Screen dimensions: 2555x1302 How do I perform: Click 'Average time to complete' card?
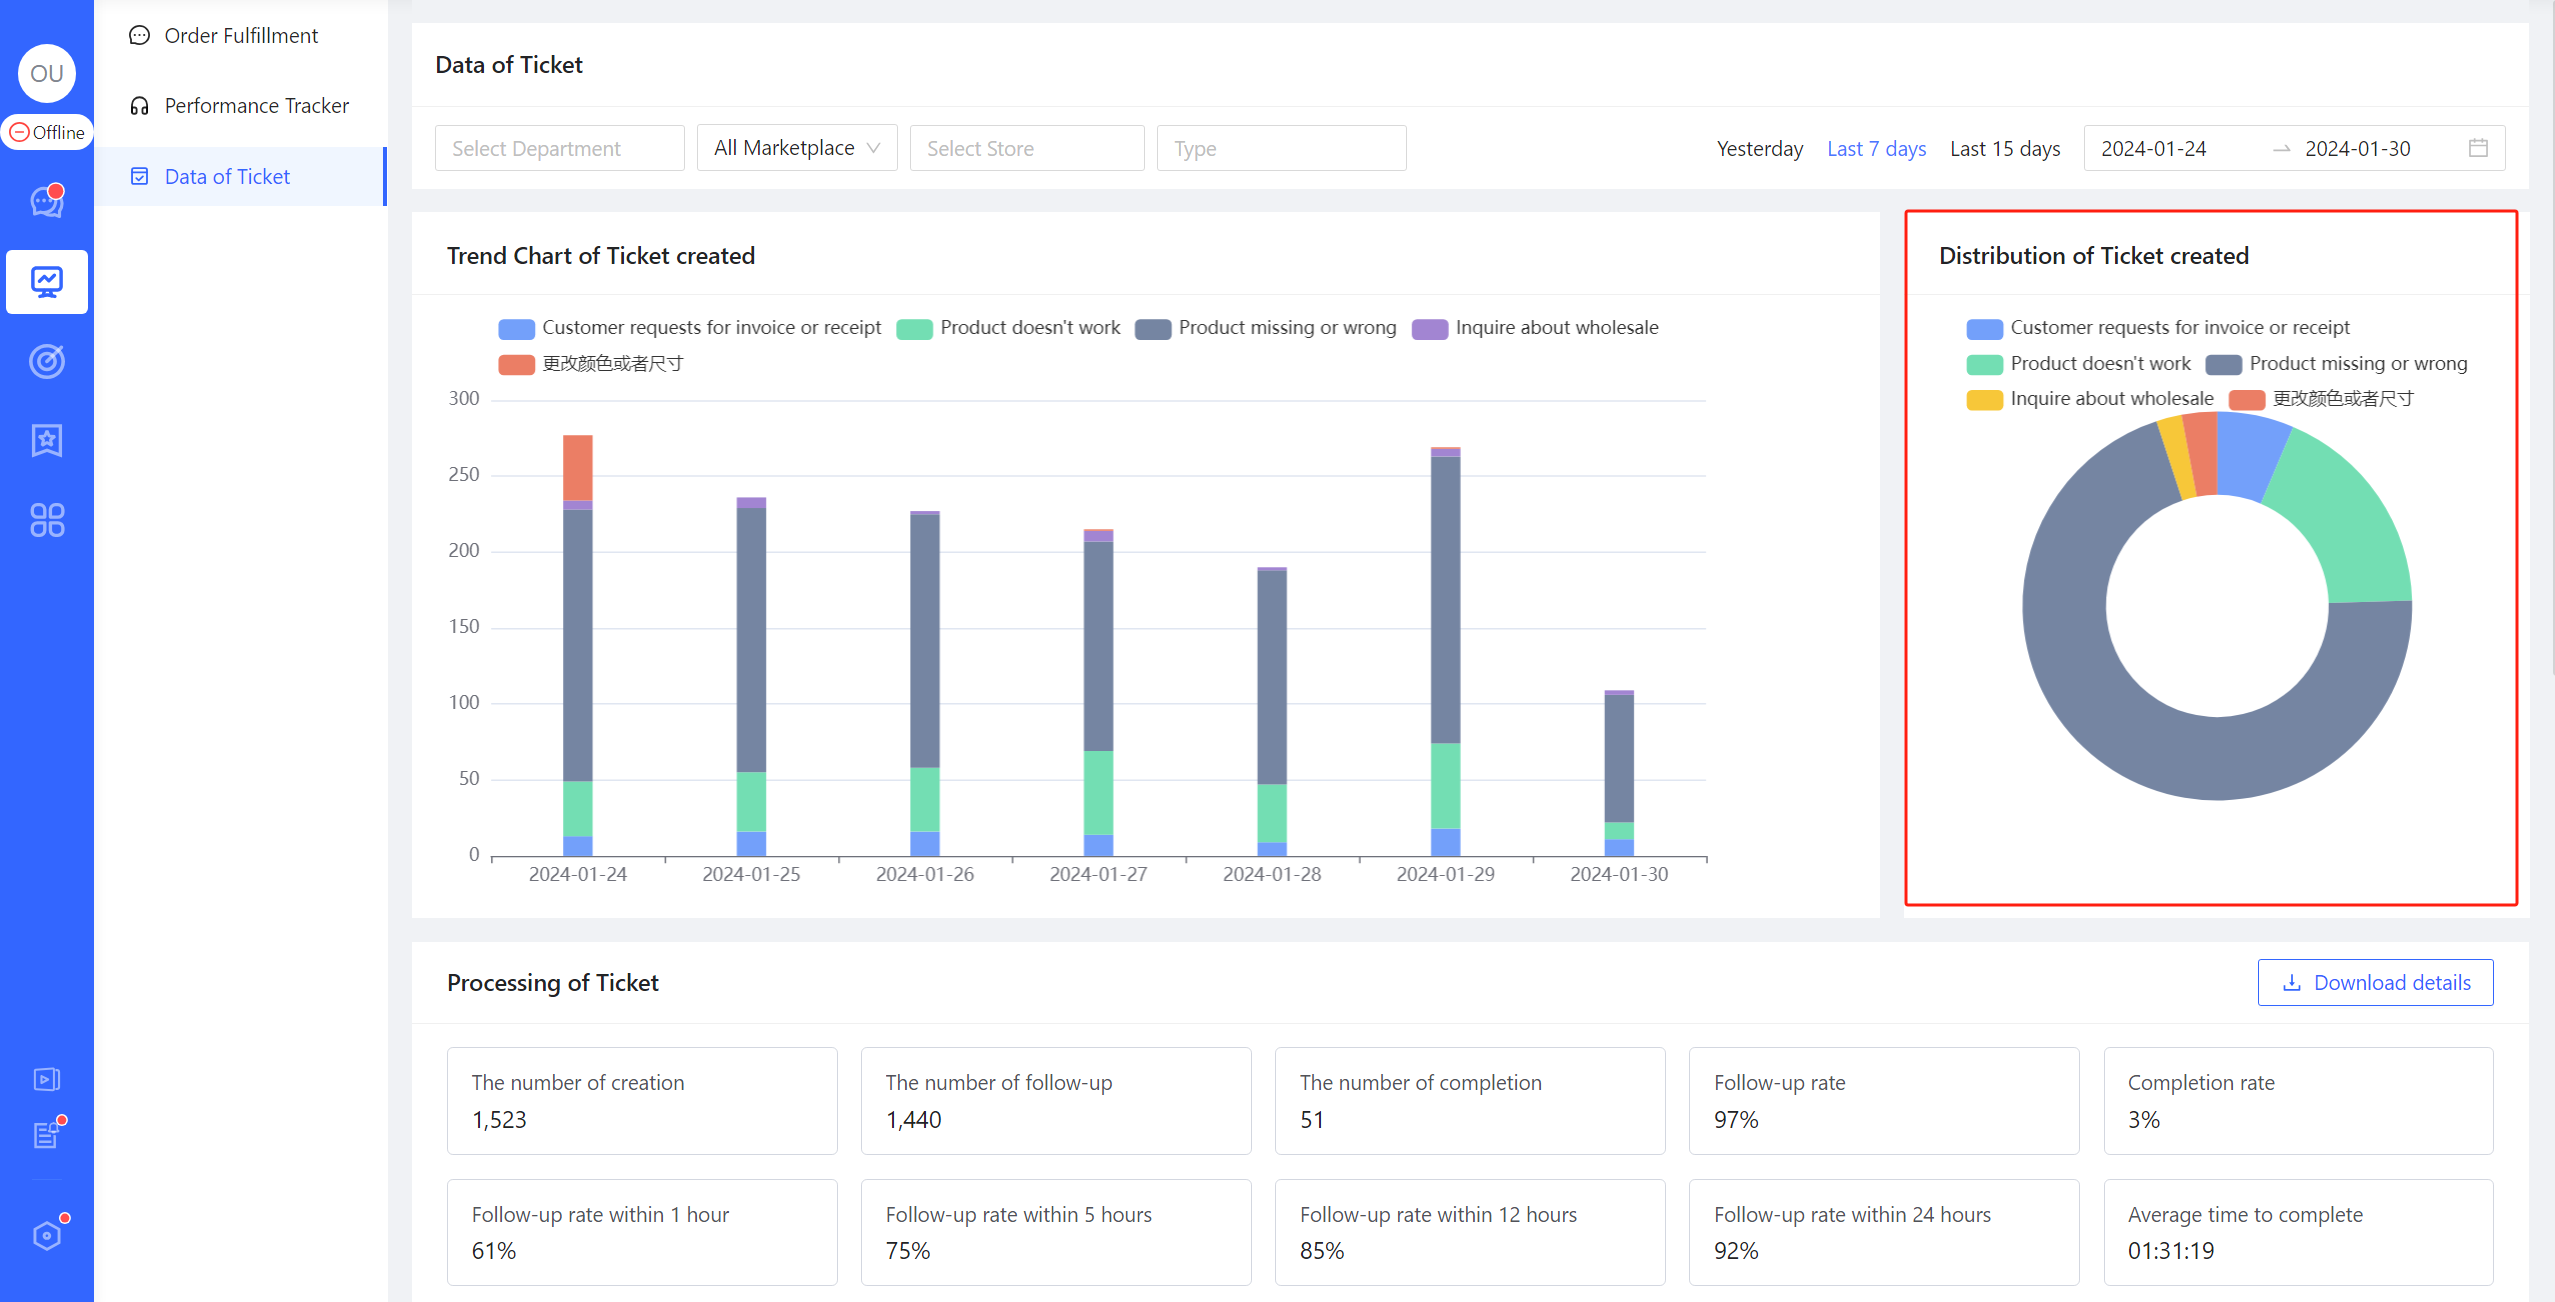click(2298, 1232)
